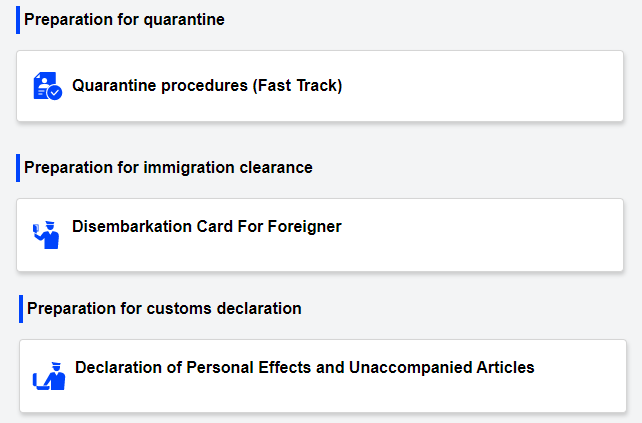This screenshot has width=642, height=423.
Task: Open Disembarkation Card For Foreigner
Action: (x=206, y=227)
